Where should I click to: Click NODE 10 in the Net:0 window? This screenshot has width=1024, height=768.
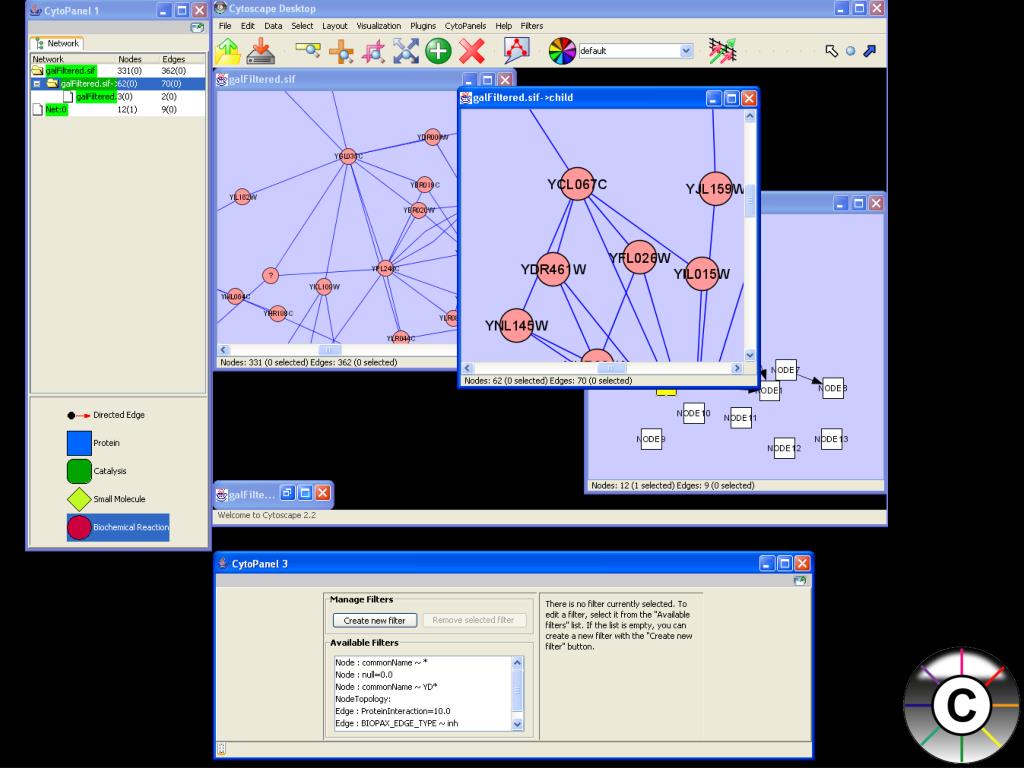(694, 413)
